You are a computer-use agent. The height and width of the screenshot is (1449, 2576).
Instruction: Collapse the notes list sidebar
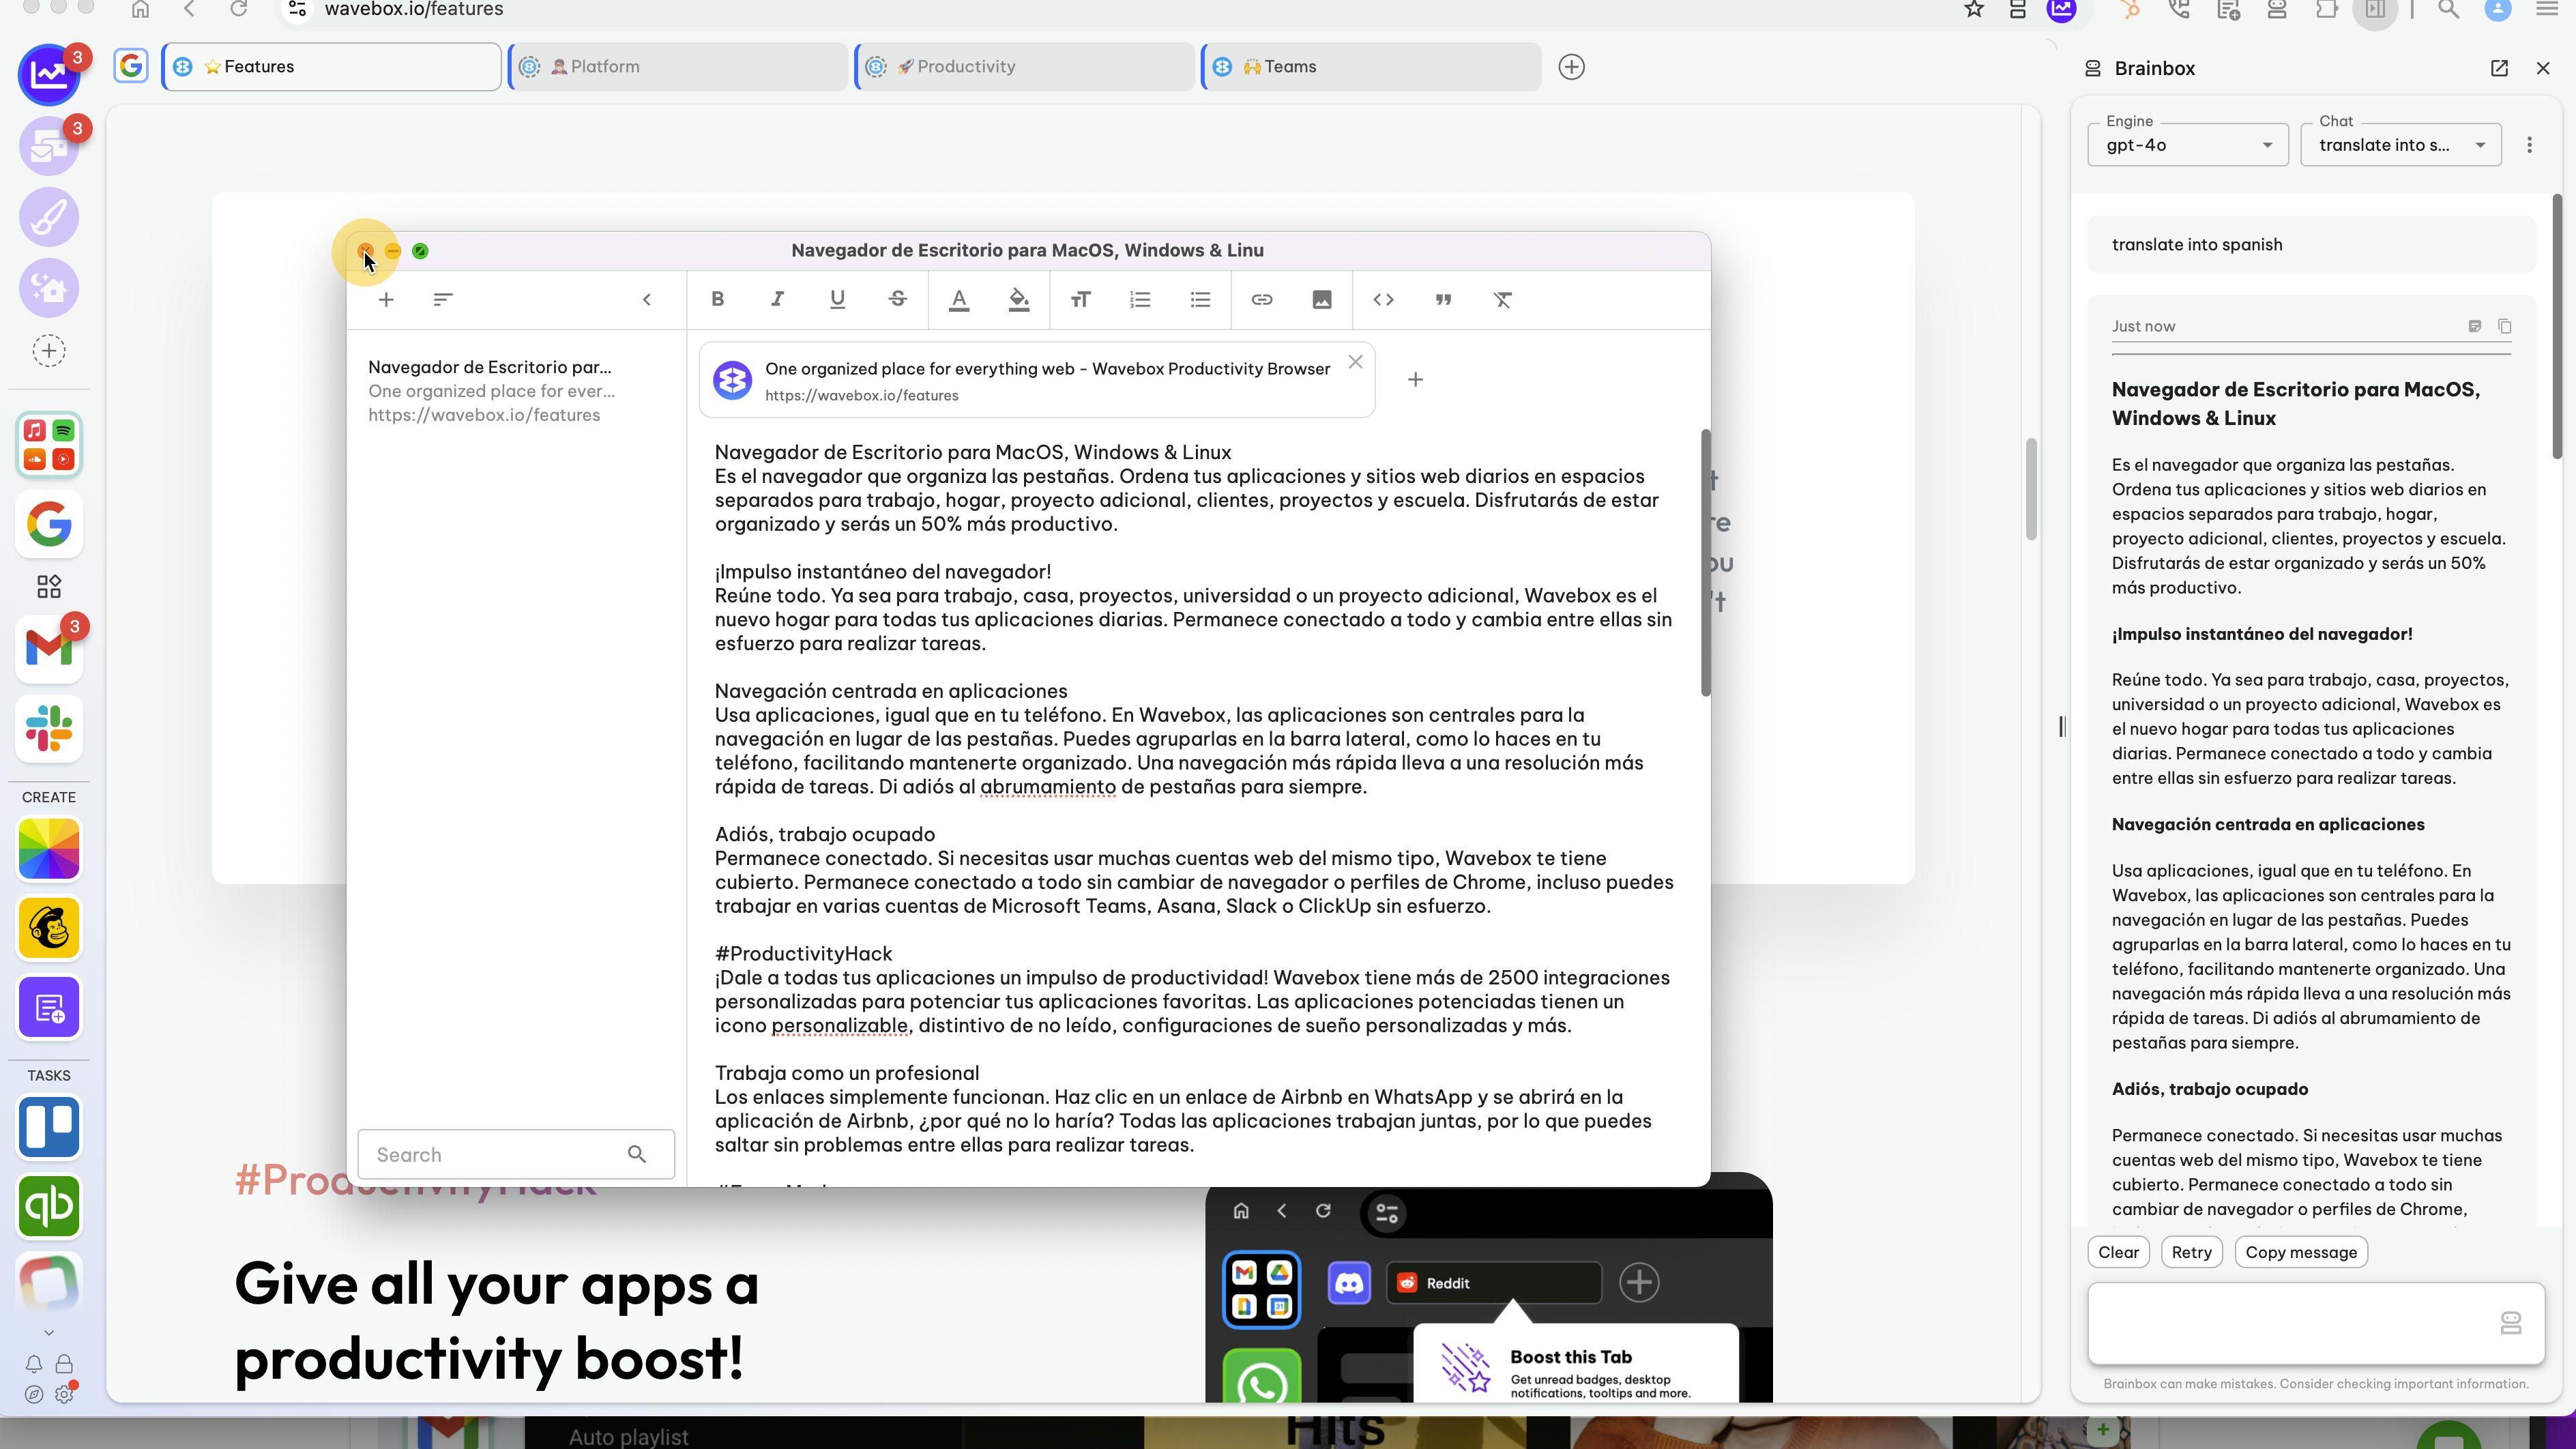[x=647, y=299]
